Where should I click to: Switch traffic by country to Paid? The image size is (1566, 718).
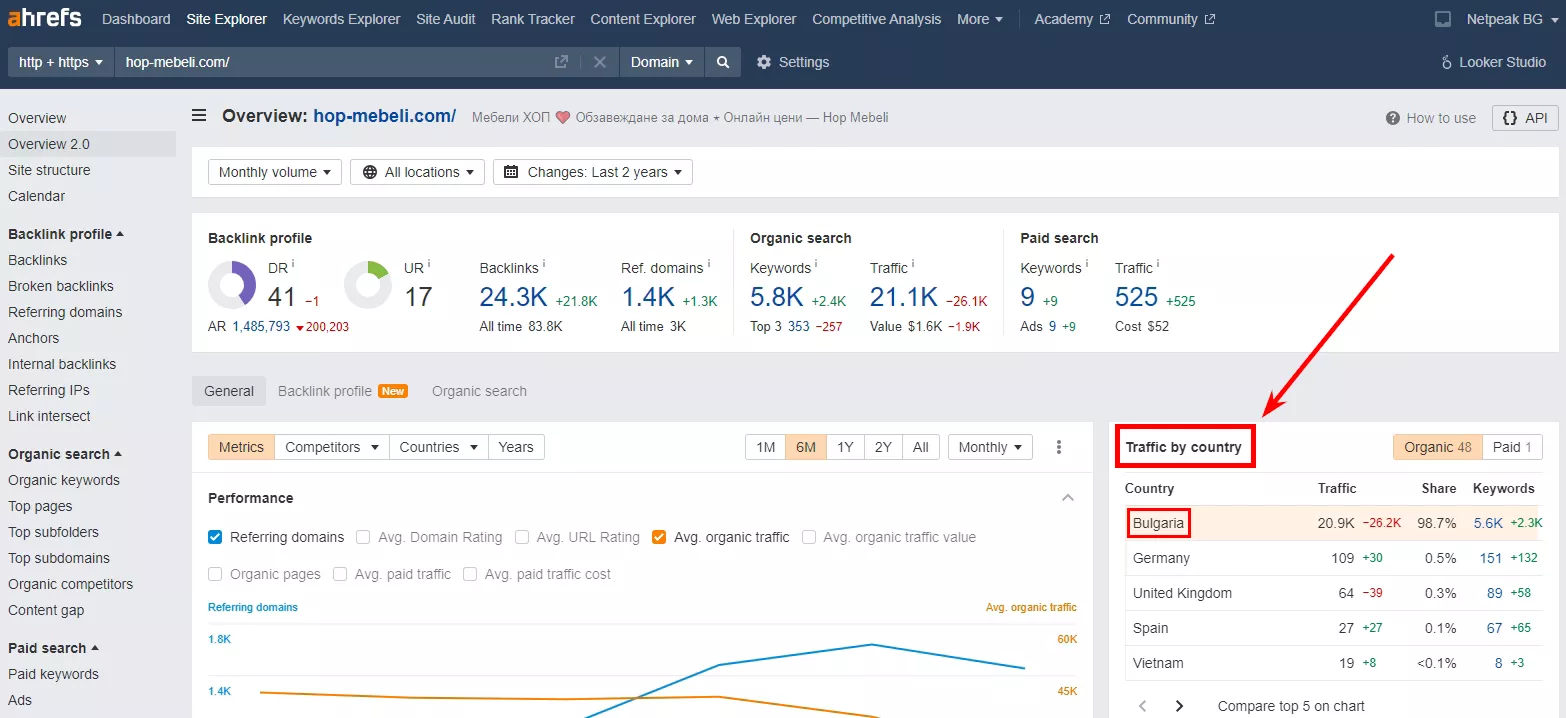1512,447
